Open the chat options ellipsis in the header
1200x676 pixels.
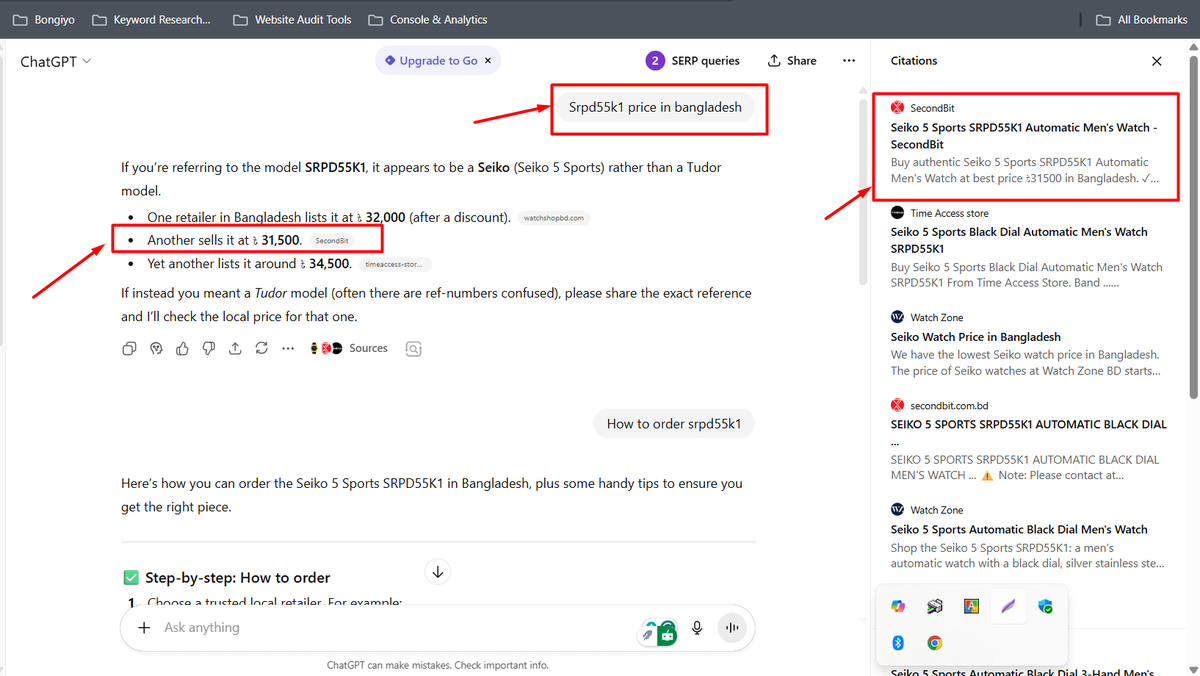849,61
